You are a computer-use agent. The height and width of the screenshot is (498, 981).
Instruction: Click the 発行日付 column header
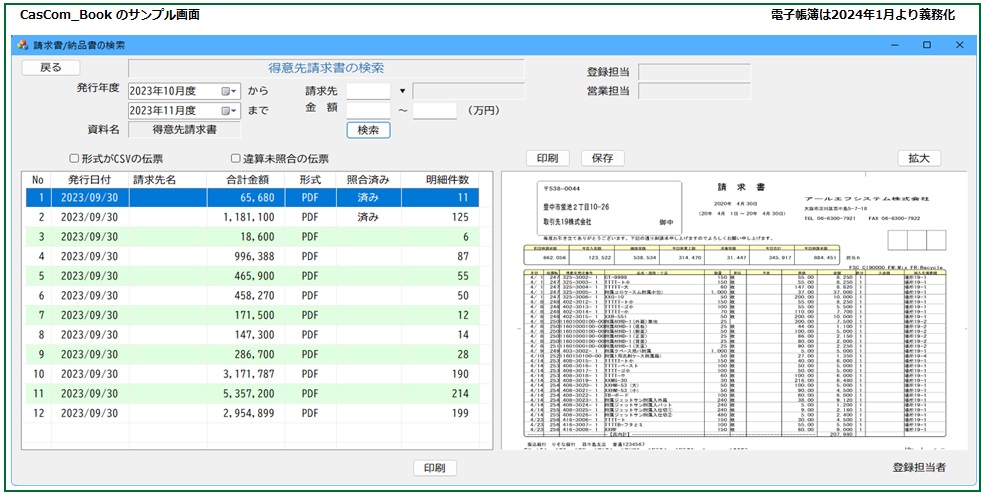(89, 180)
